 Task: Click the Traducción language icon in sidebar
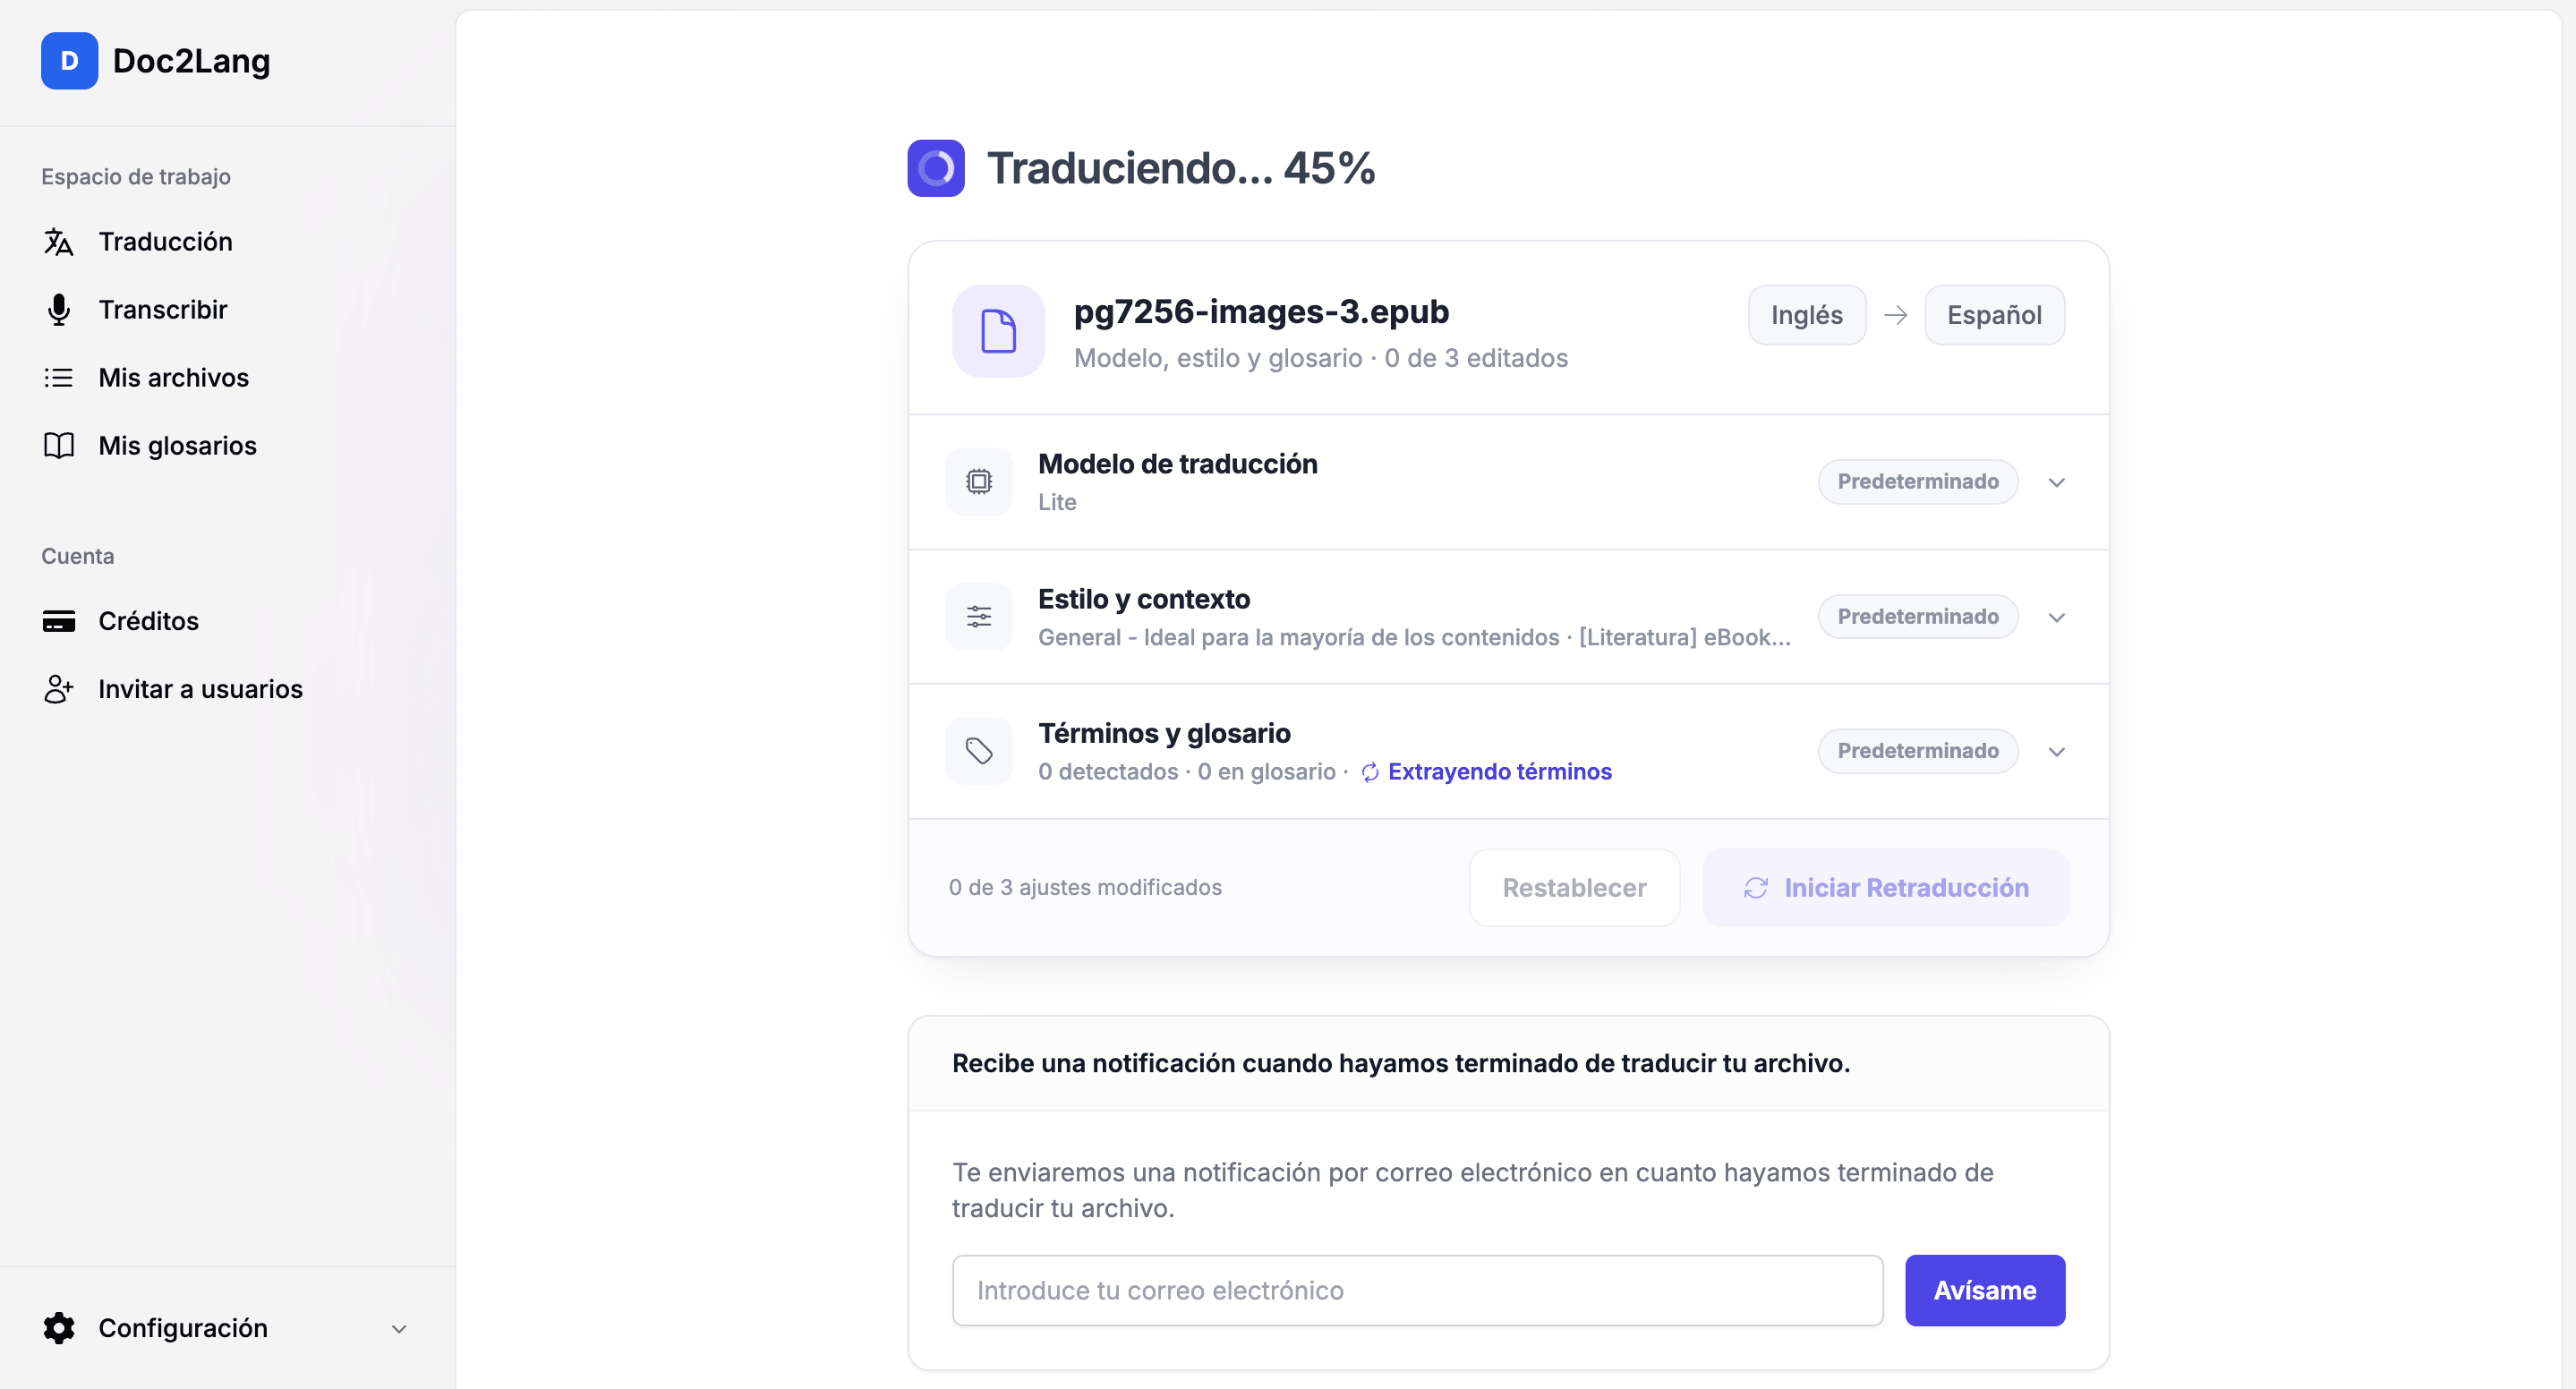click(59, 242)
